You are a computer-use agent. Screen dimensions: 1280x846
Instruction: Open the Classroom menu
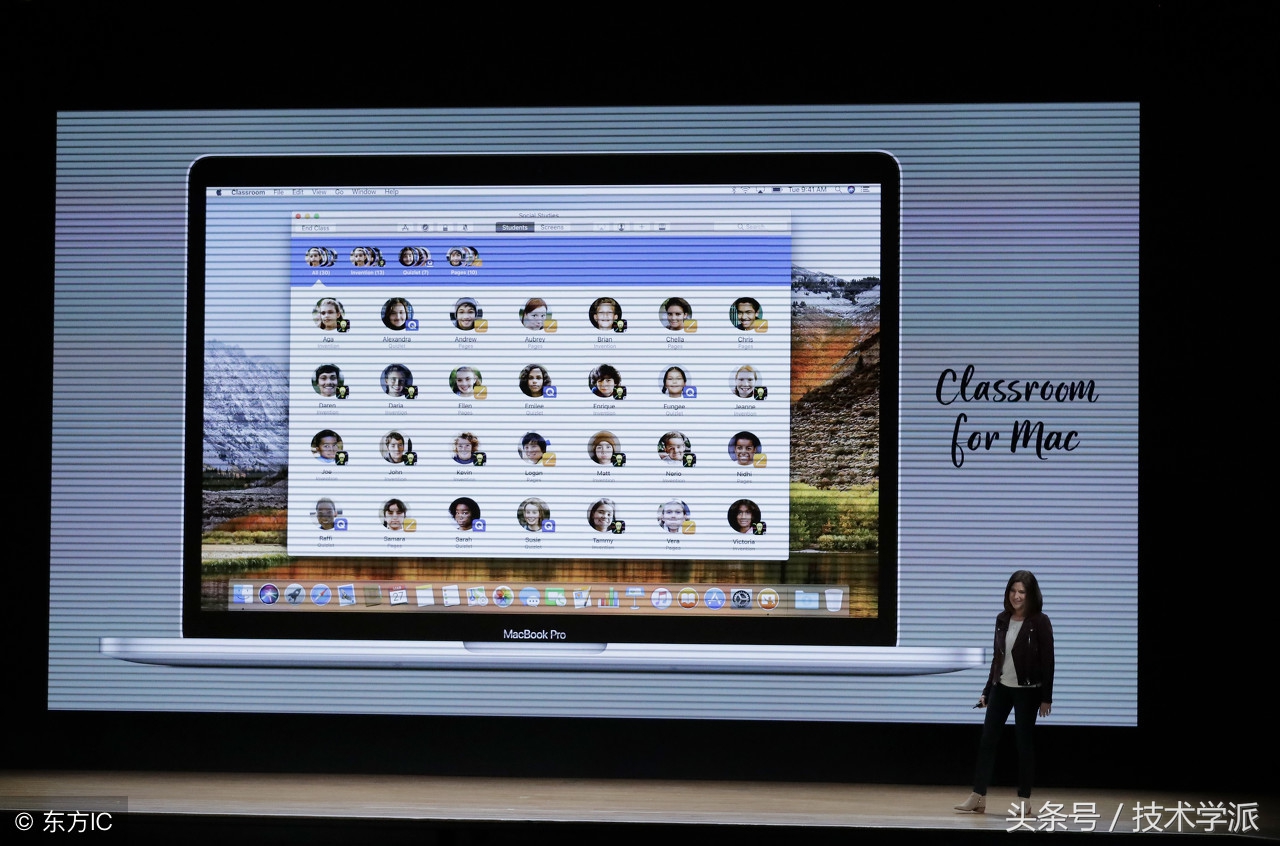[x=248, y=192]
